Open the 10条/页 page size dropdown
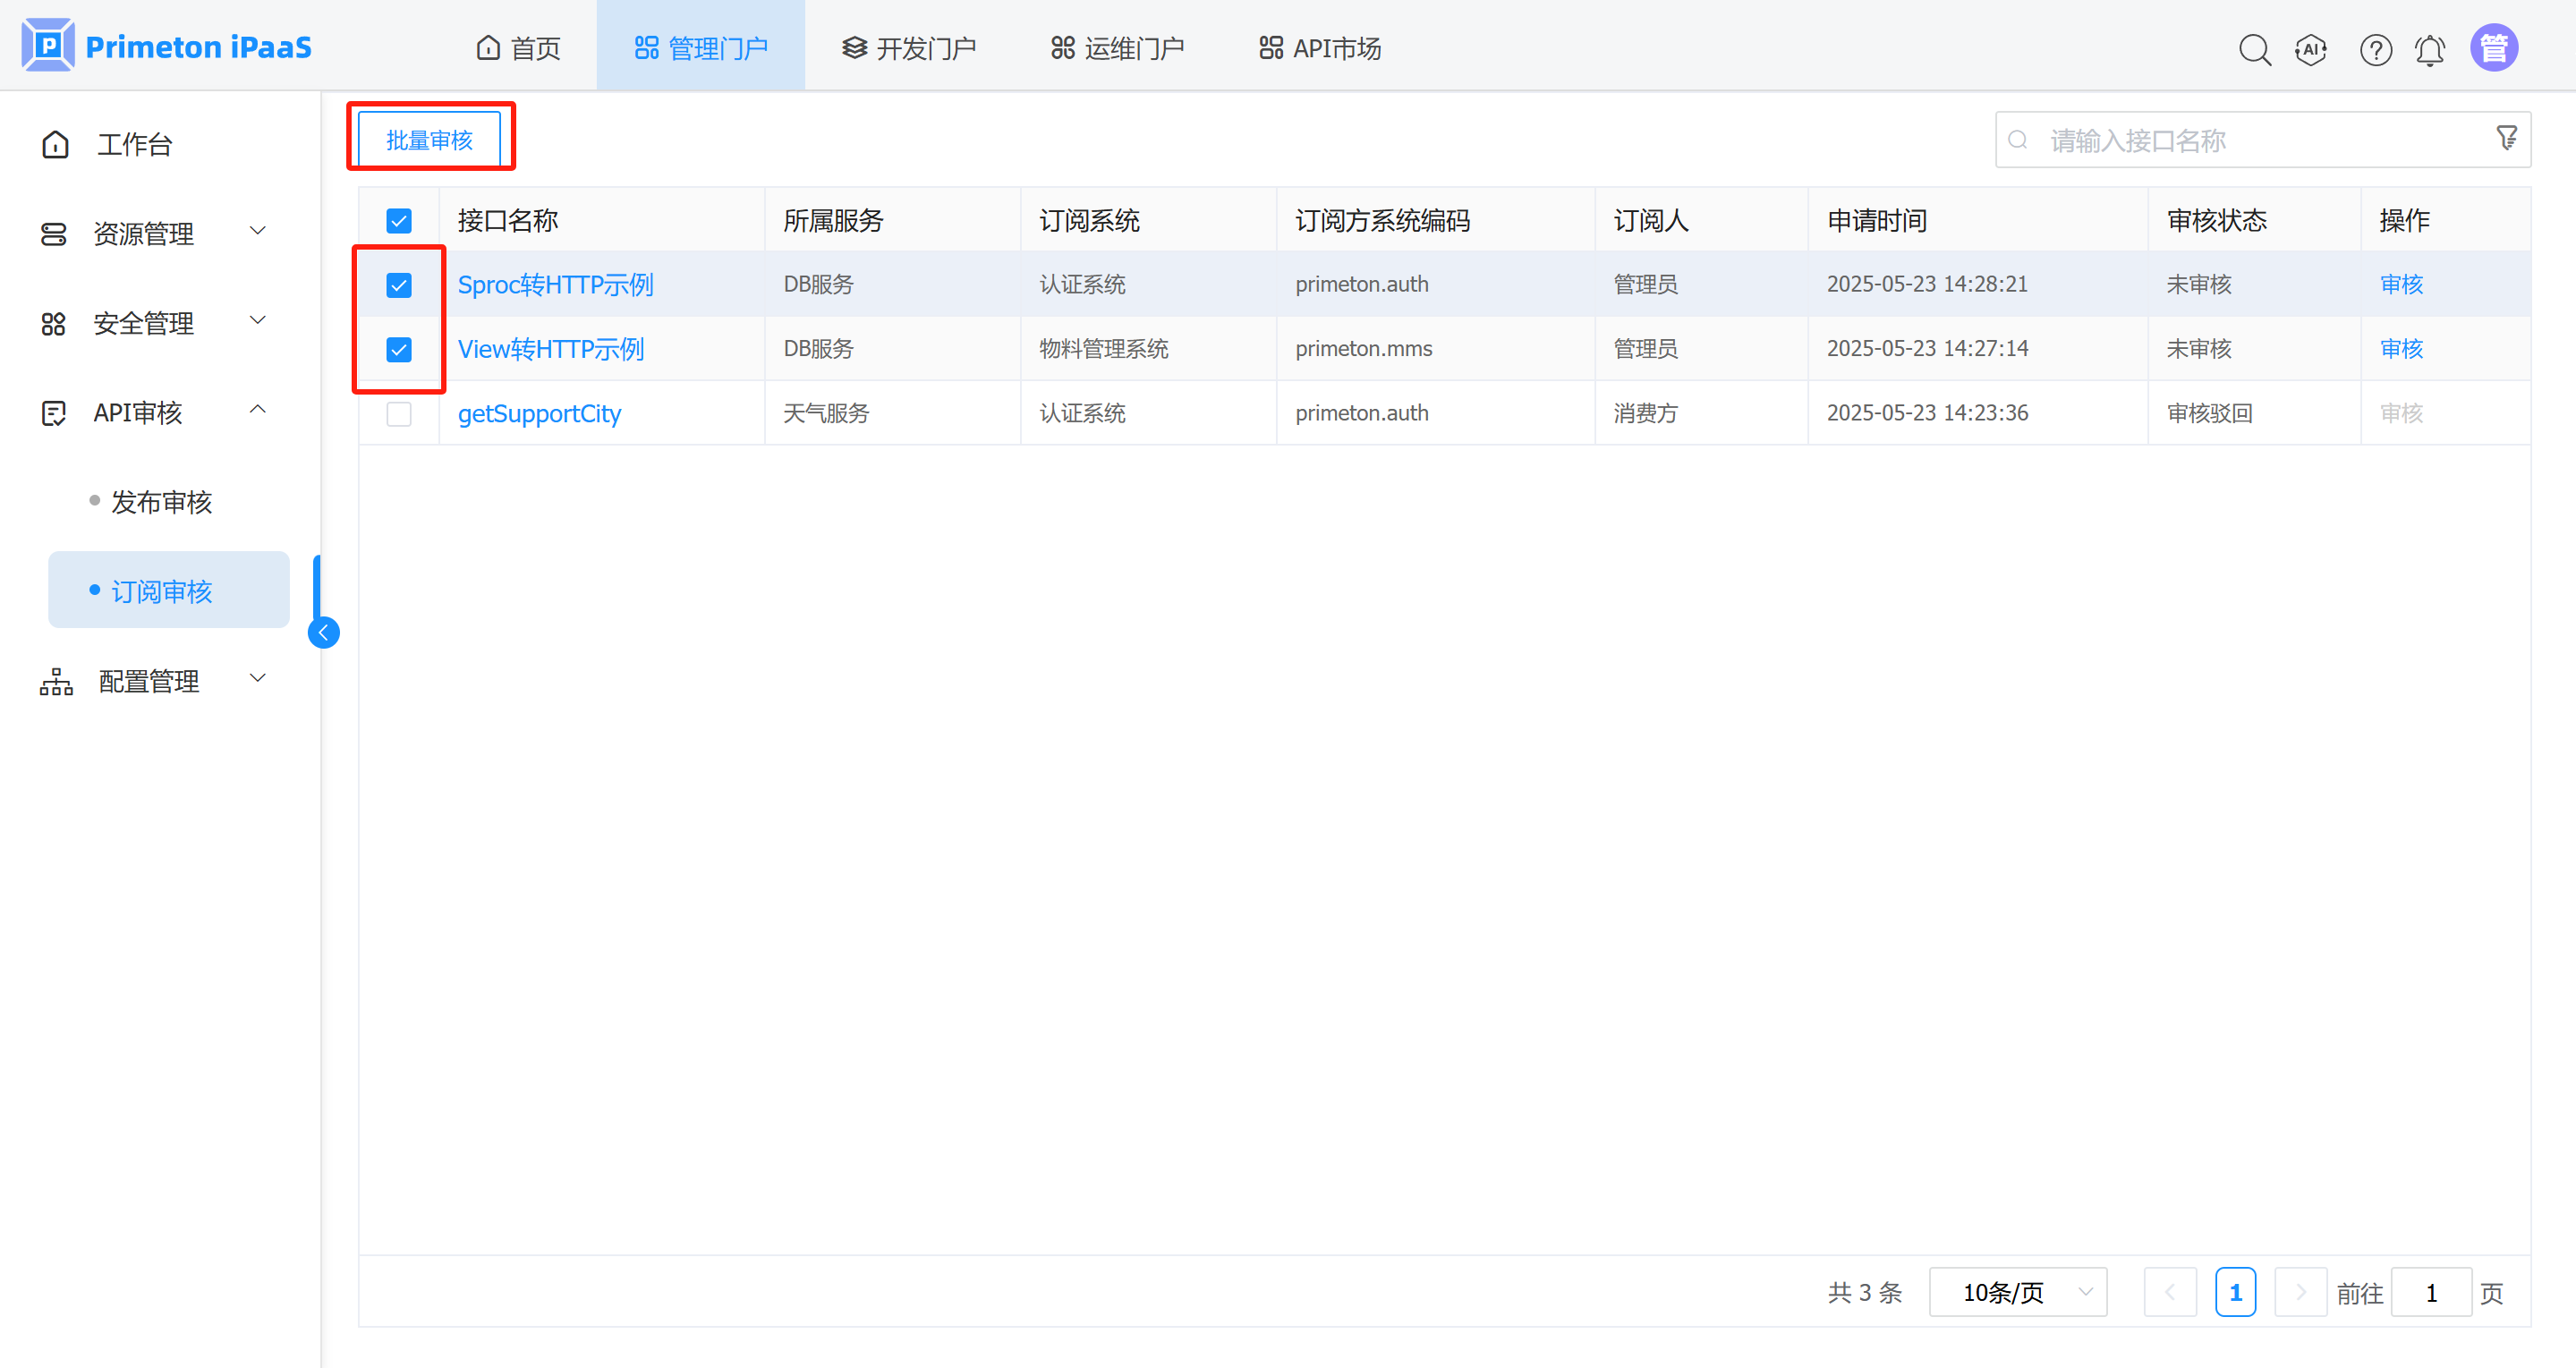Image resolution: width=2576 pixels, height=1368 pixels. [2017, 1292]
